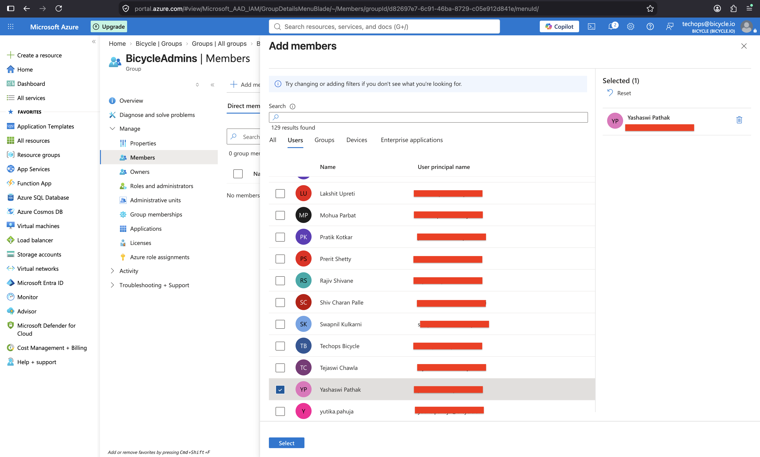Go to Bicycle | Groups breadcrumb
Viewport: 760px width, 457px height.
coord(158,44)
